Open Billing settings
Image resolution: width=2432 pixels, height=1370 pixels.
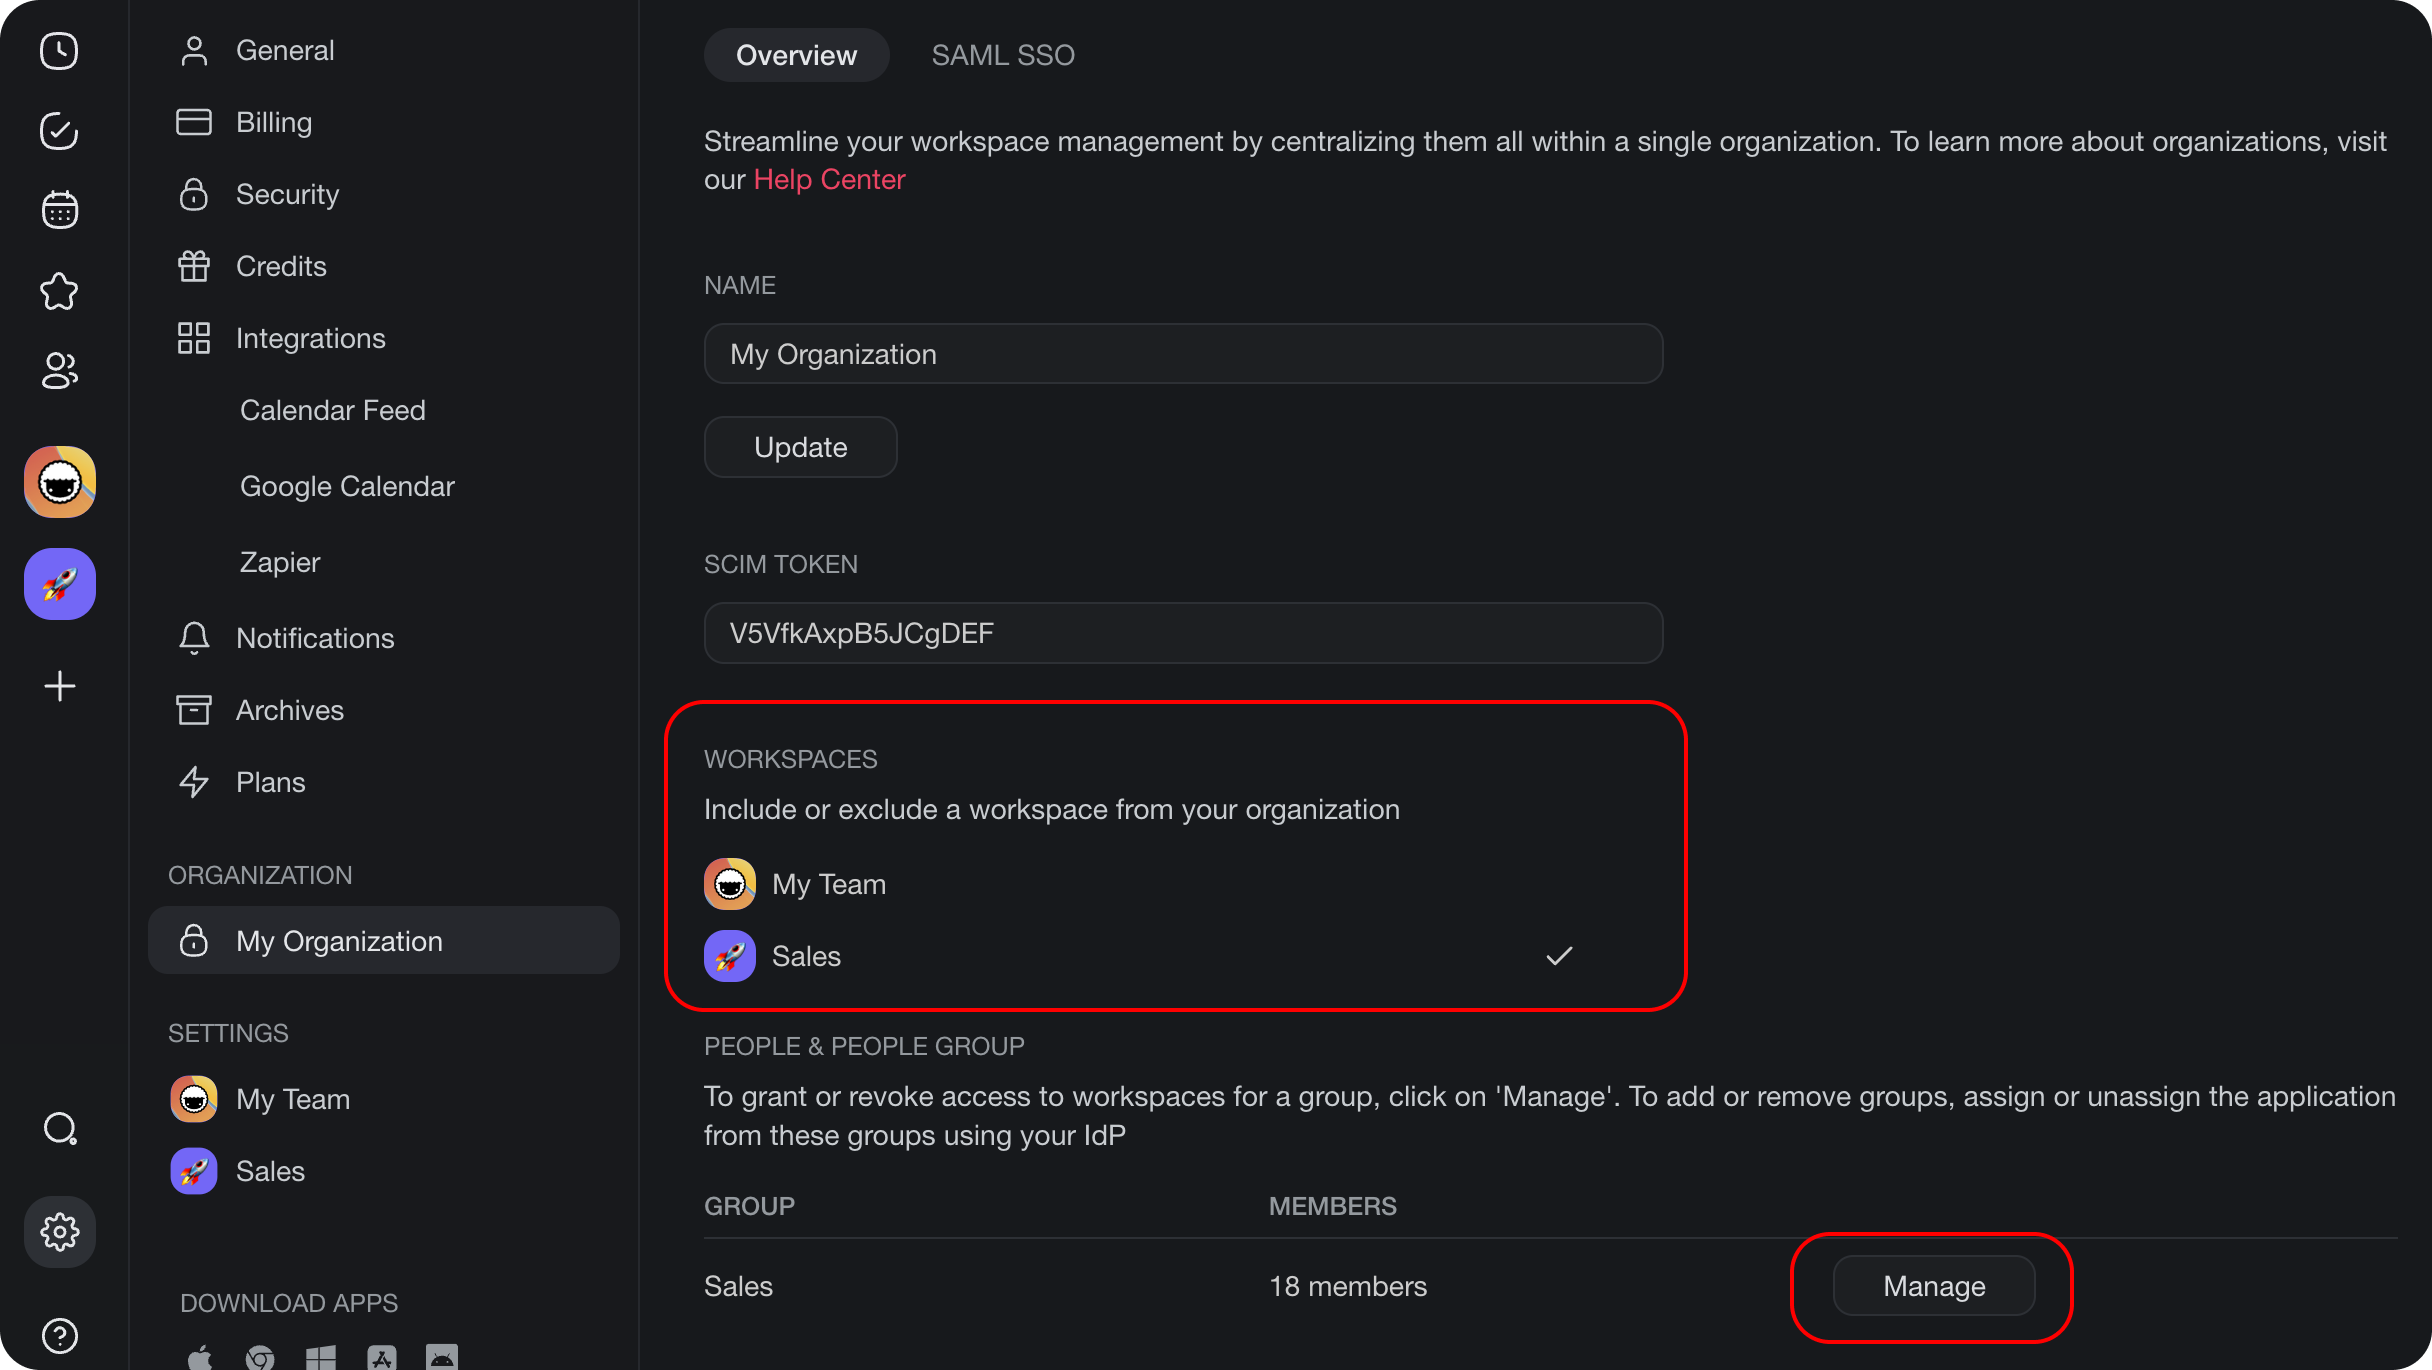coord(273,122)
